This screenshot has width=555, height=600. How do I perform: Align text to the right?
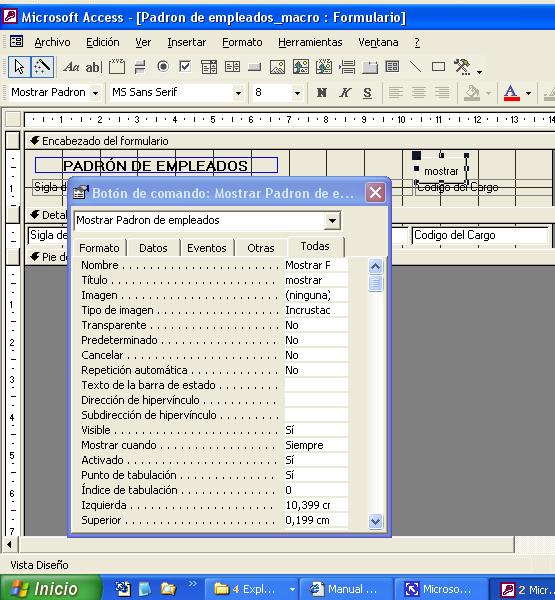pyautogui.click(x=442, y=92)
